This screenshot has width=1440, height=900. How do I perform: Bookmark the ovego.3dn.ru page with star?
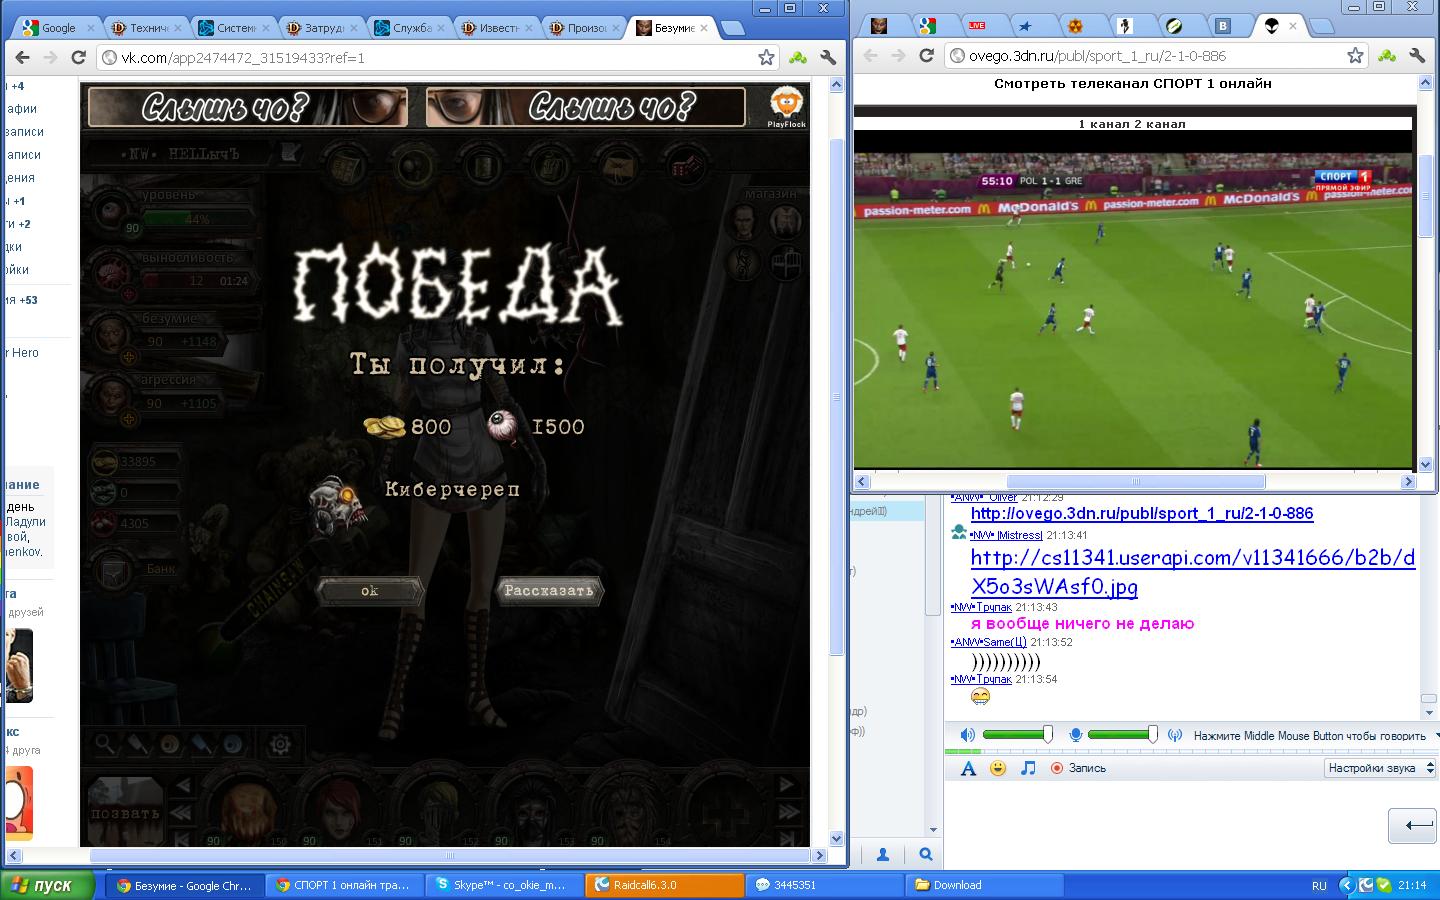1355,56
